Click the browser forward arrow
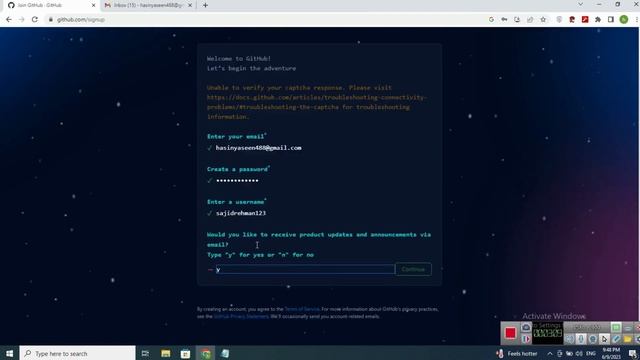Screen dimensions: 640x360 [22, 19]
